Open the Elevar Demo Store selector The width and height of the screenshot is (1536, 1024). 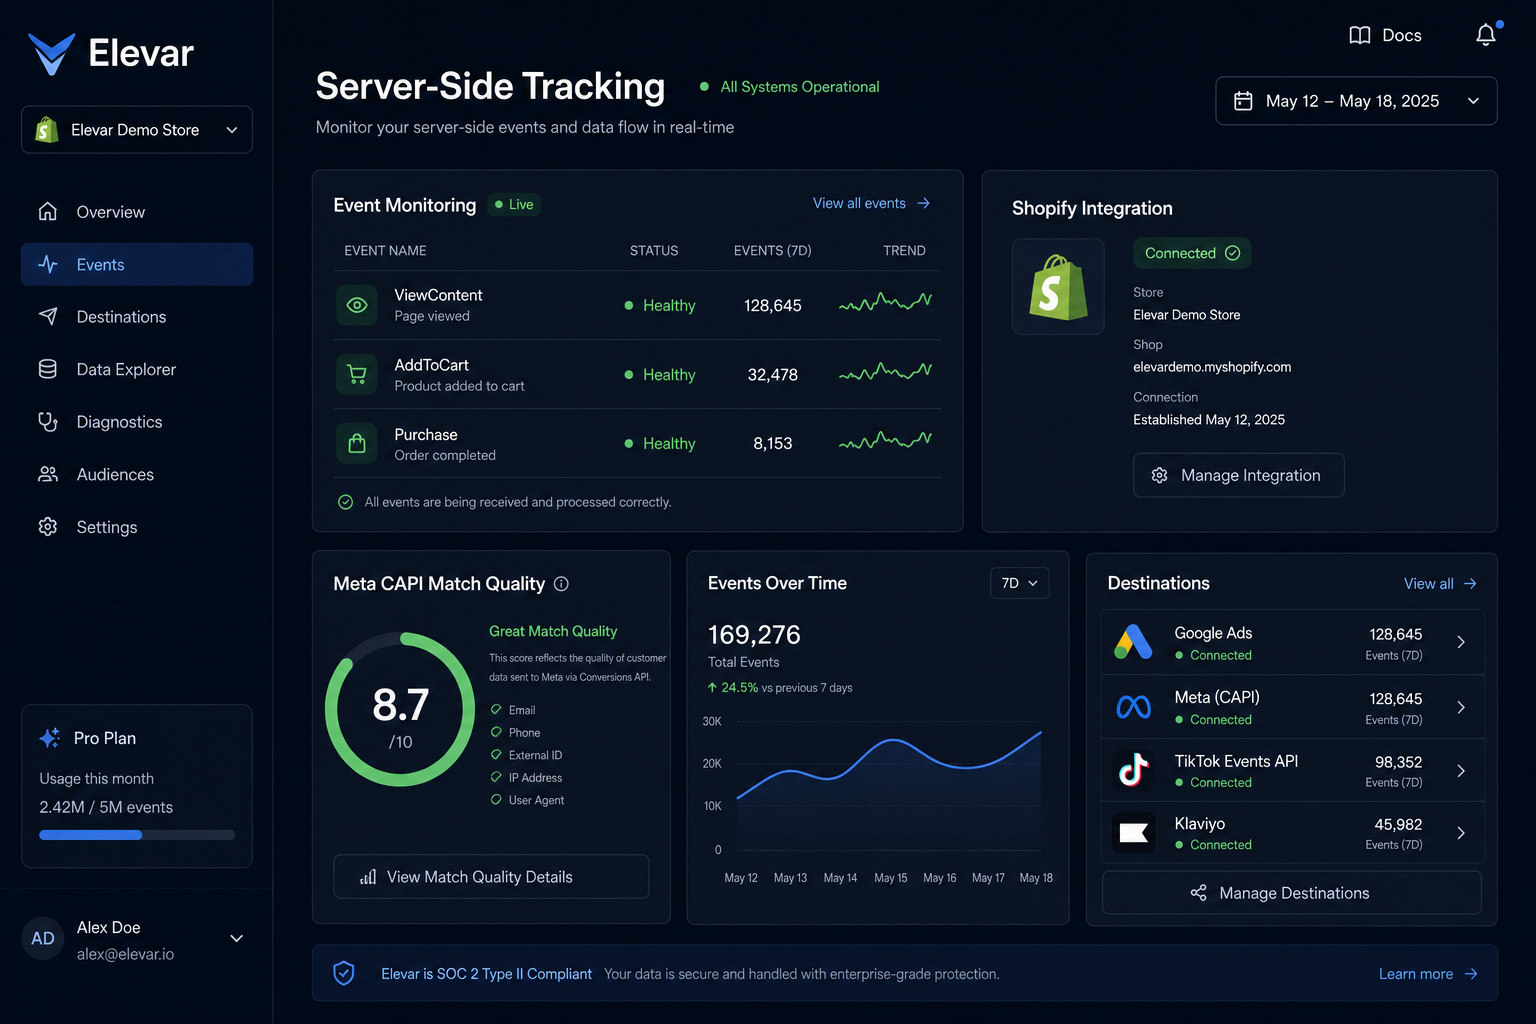[137, 130]
